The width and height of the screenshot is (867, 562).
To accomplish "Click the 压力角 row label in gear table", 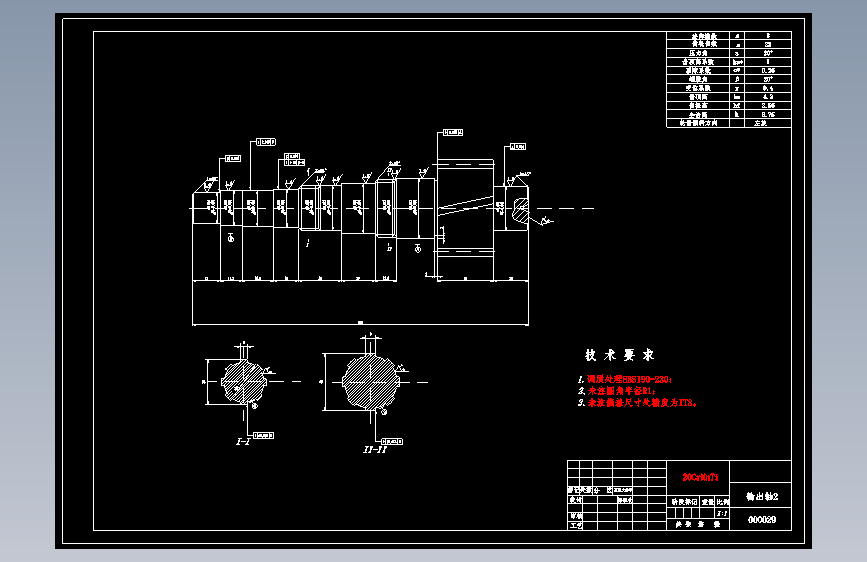I will pyautogui.click(x=698, y=53).
